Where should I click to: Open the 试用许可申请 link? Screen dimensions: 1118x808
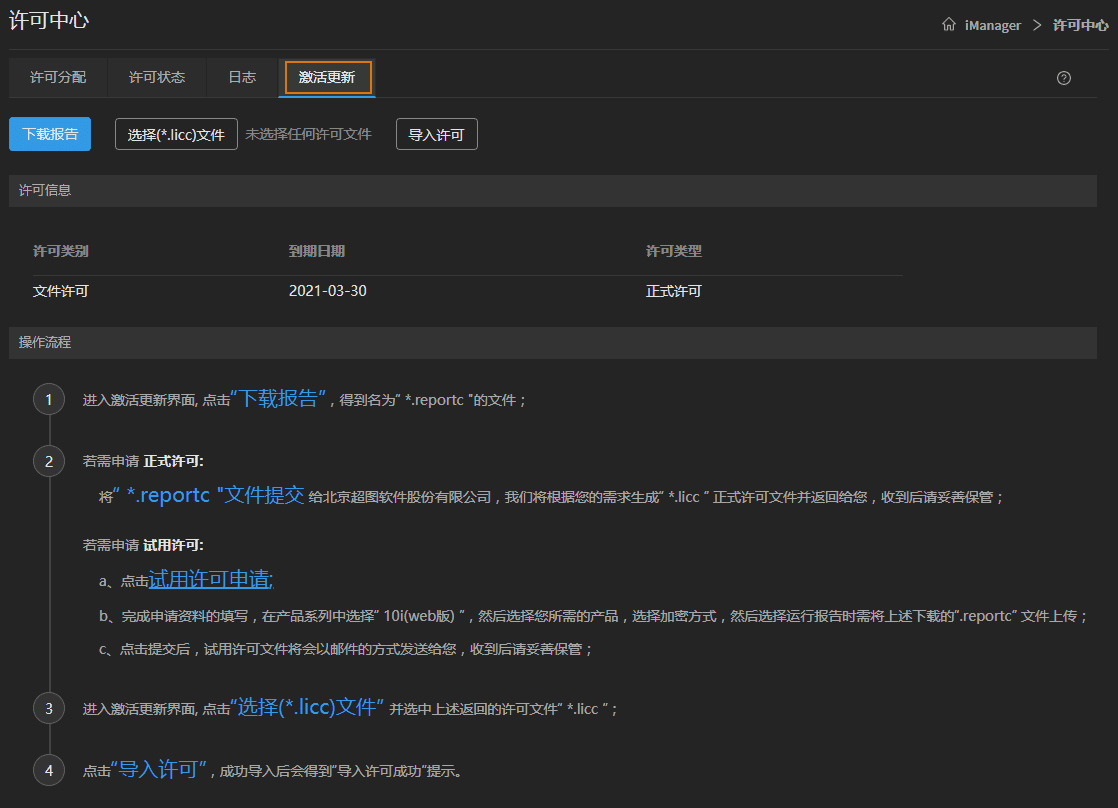pyautogui.click(x=210, y=579)
